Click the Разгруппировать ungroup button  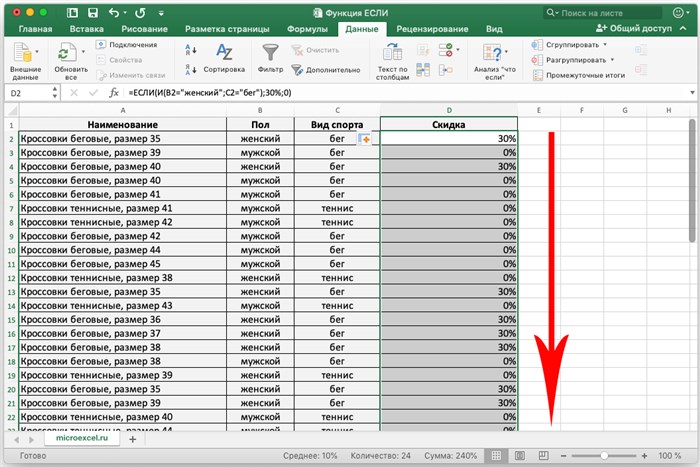[x=569, y=60]
